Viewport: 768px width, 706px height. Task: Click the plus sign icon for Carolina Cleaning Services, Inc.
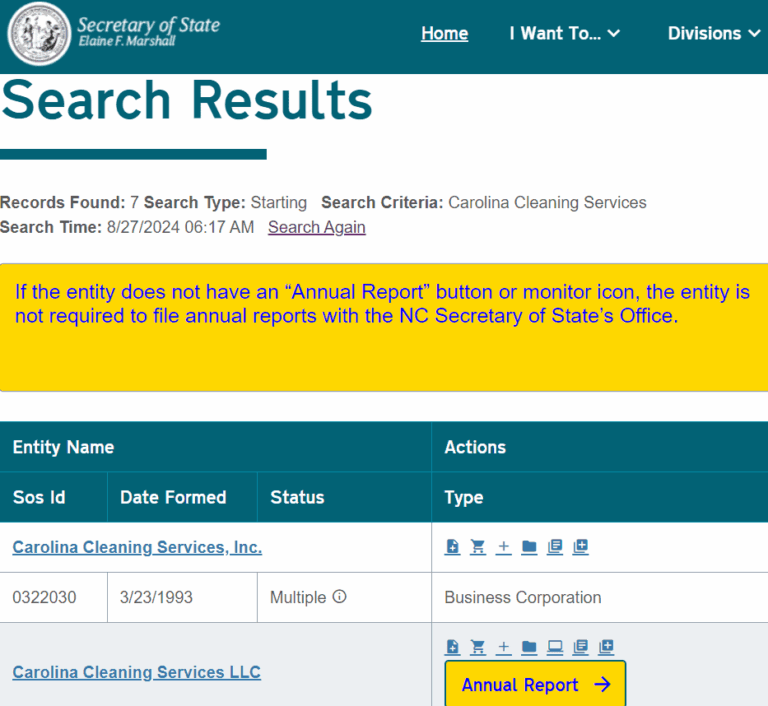click(504, 547)
